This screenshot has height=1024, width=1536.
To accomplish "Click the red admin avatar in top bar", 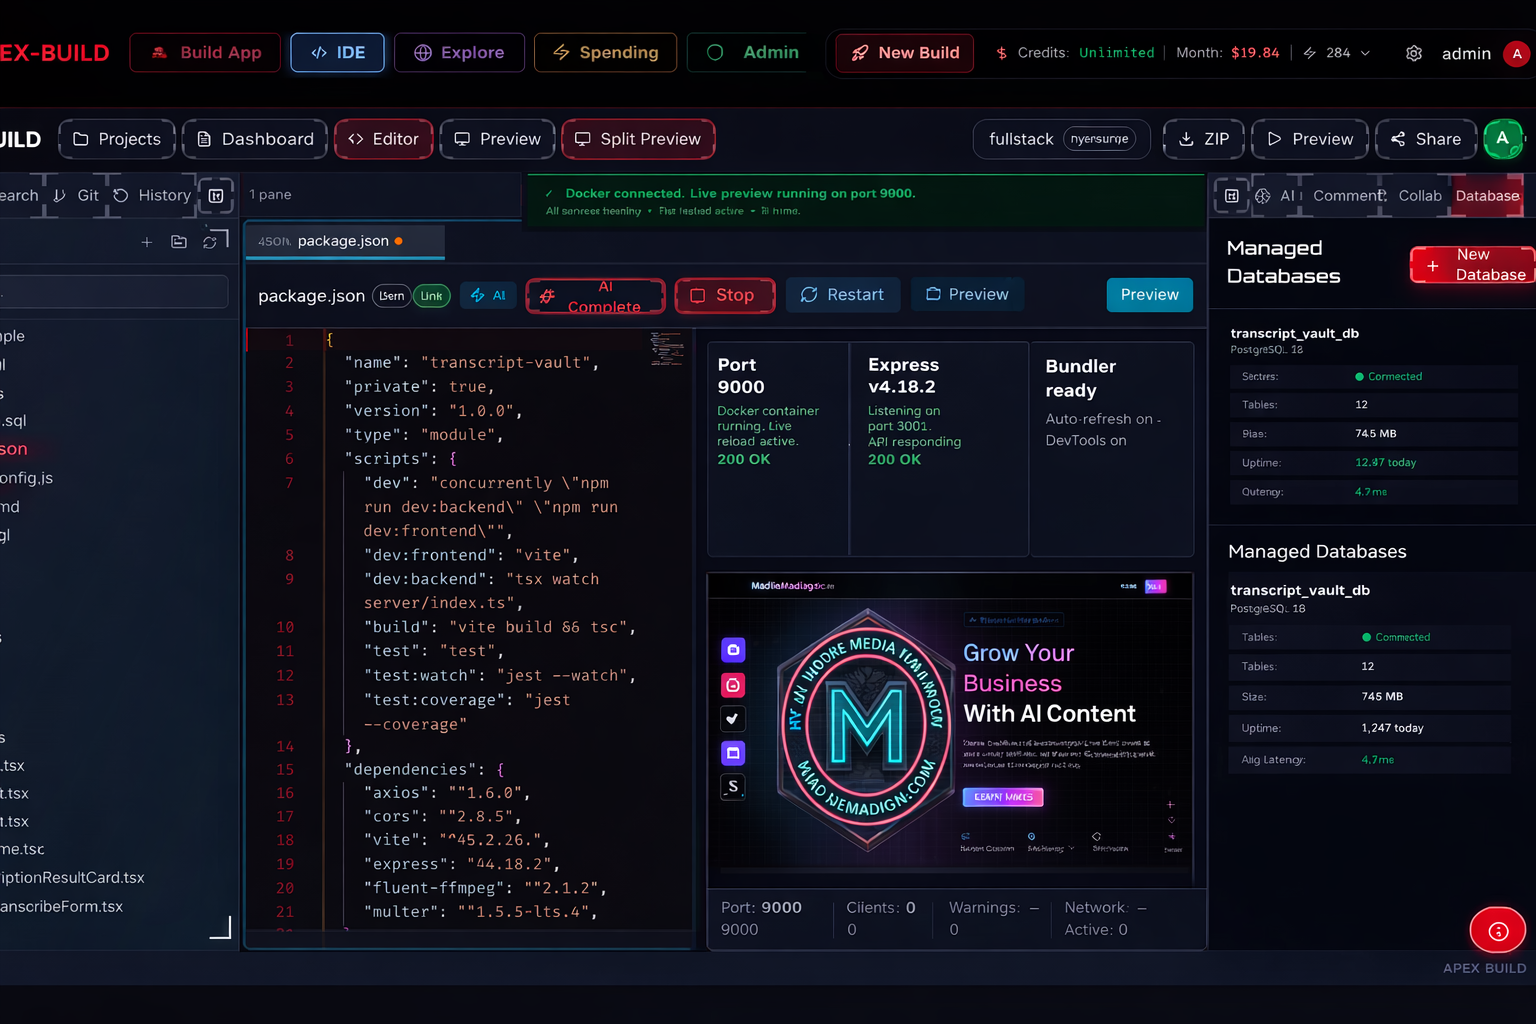I will pyautogui.click(x=1516, y=53).
